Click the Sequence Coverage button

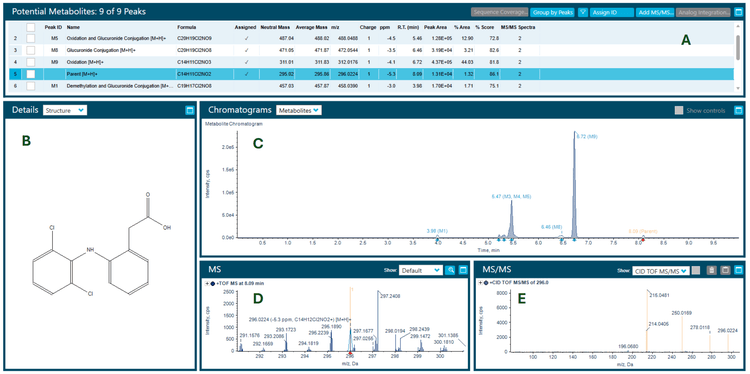(x=499, y=12)
